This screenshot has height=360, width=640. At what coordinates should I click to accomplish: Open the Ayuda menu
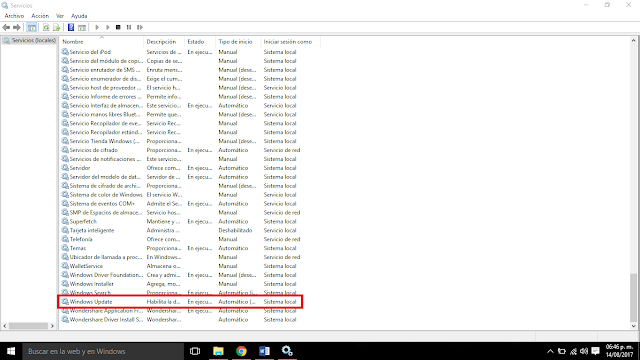click(79, 16)
